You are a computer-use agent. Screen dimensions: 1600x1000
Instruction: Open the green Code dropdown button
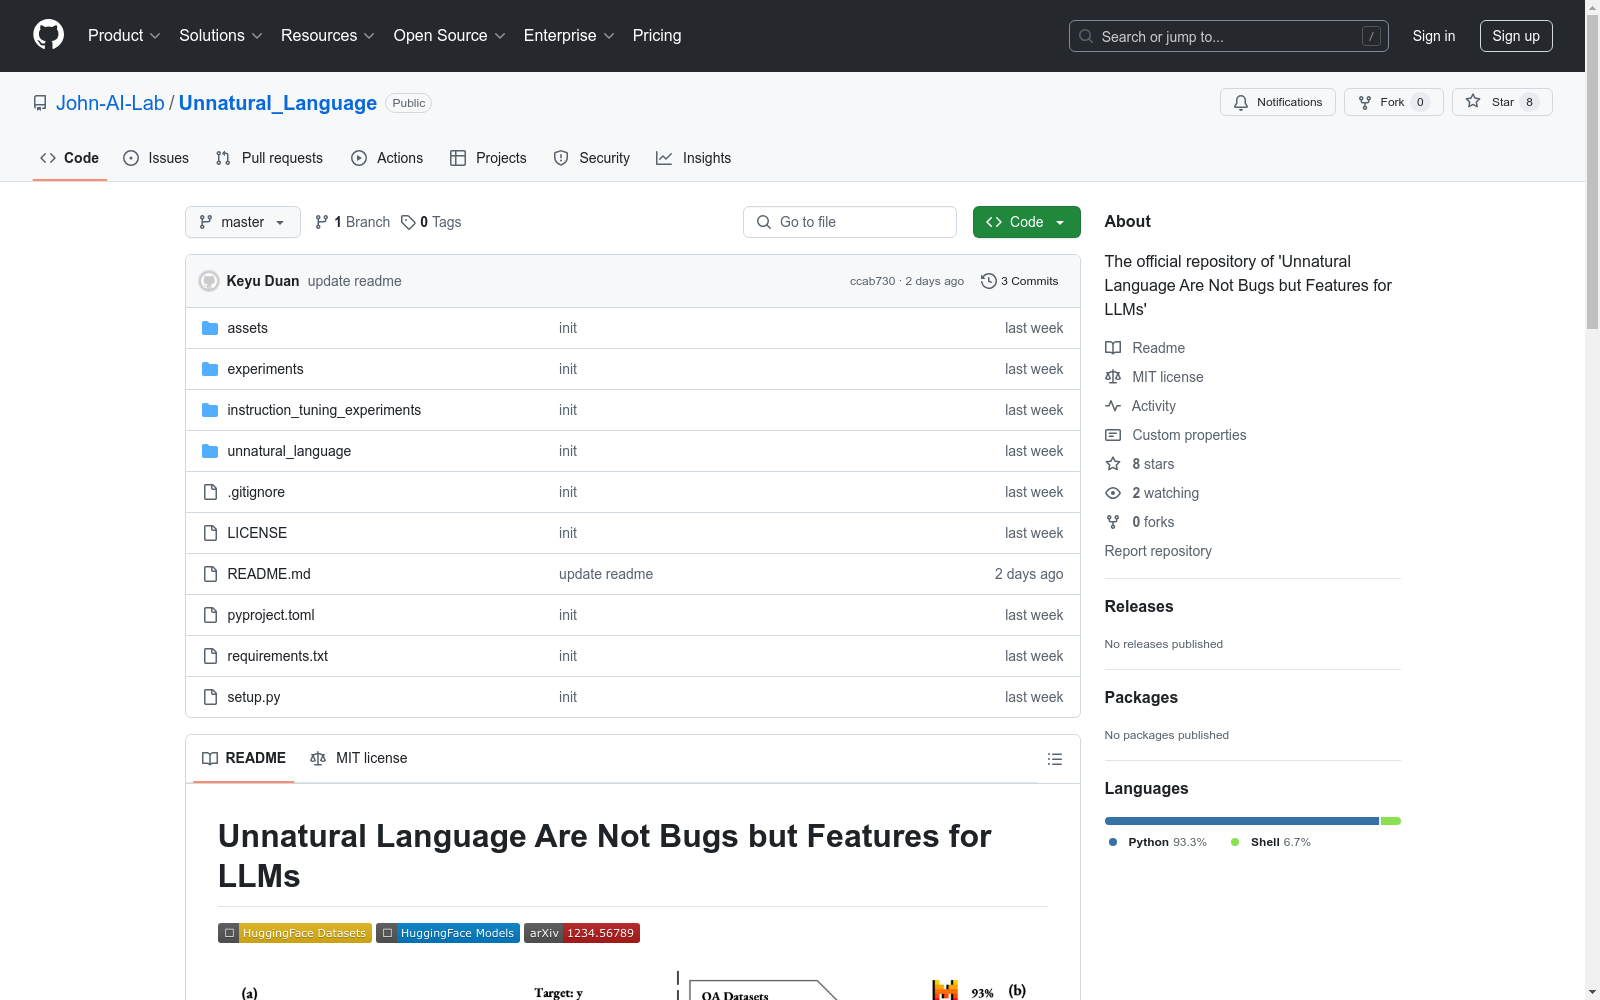pos(1026,222)
